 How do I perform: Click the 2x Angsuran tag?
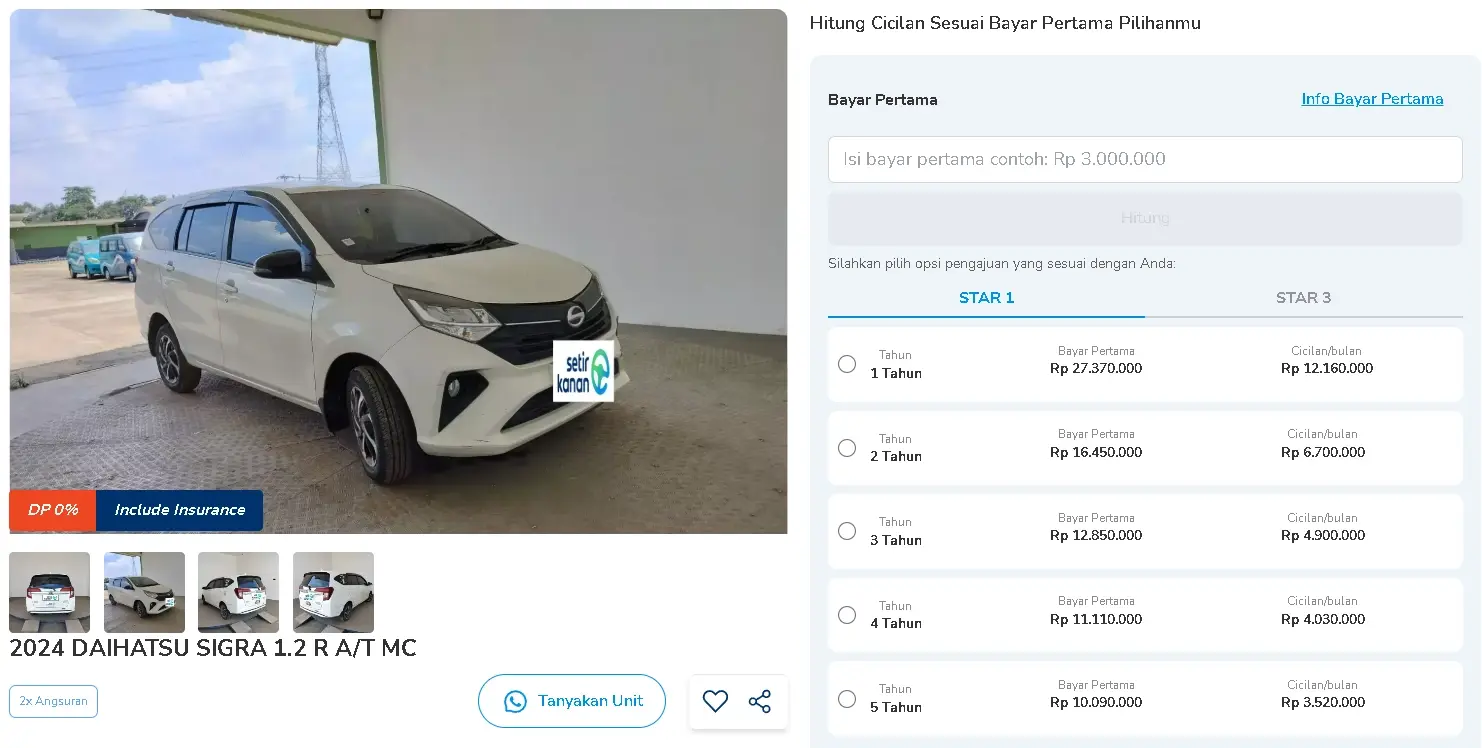[x=53, y=701]
